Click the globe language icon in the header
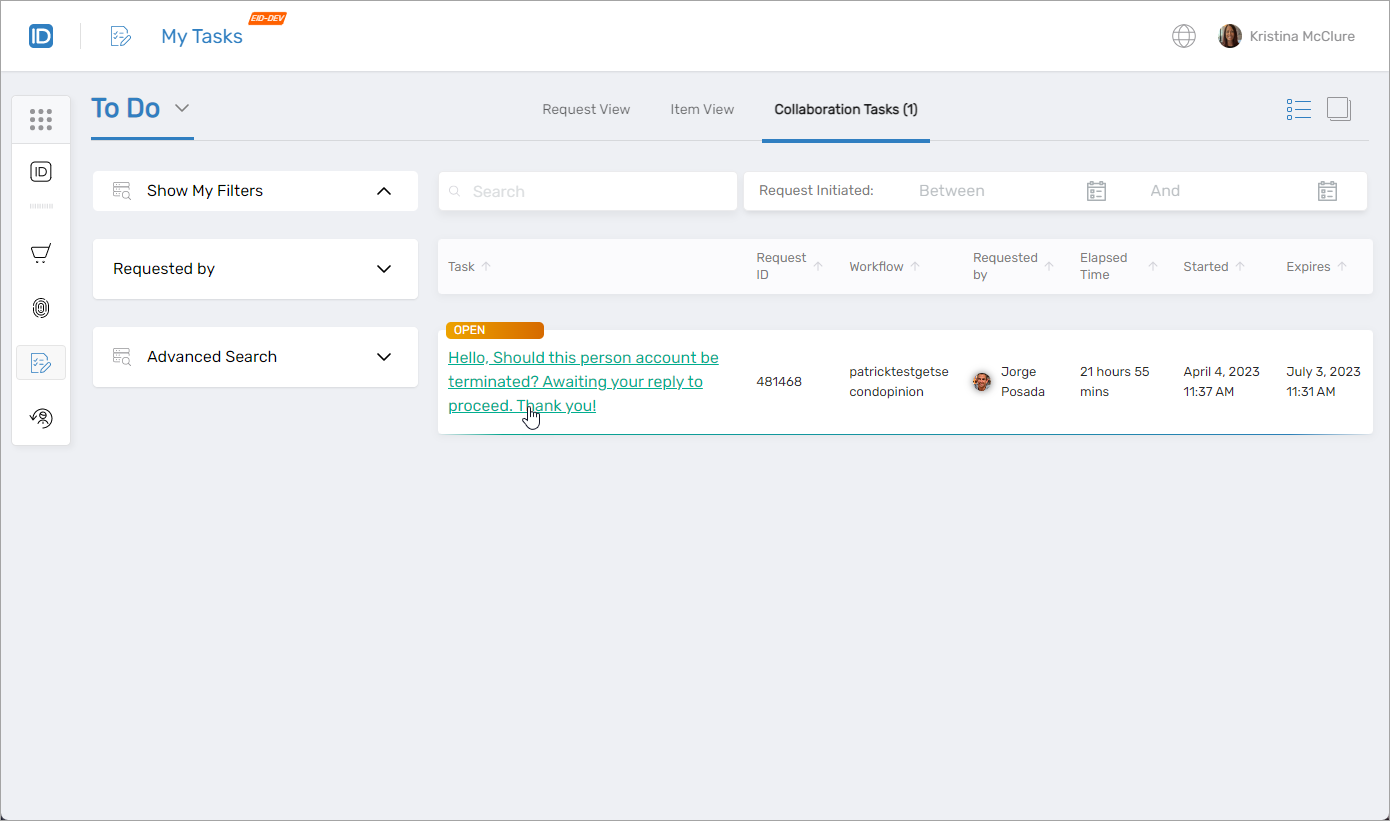 pos(1183,35)
